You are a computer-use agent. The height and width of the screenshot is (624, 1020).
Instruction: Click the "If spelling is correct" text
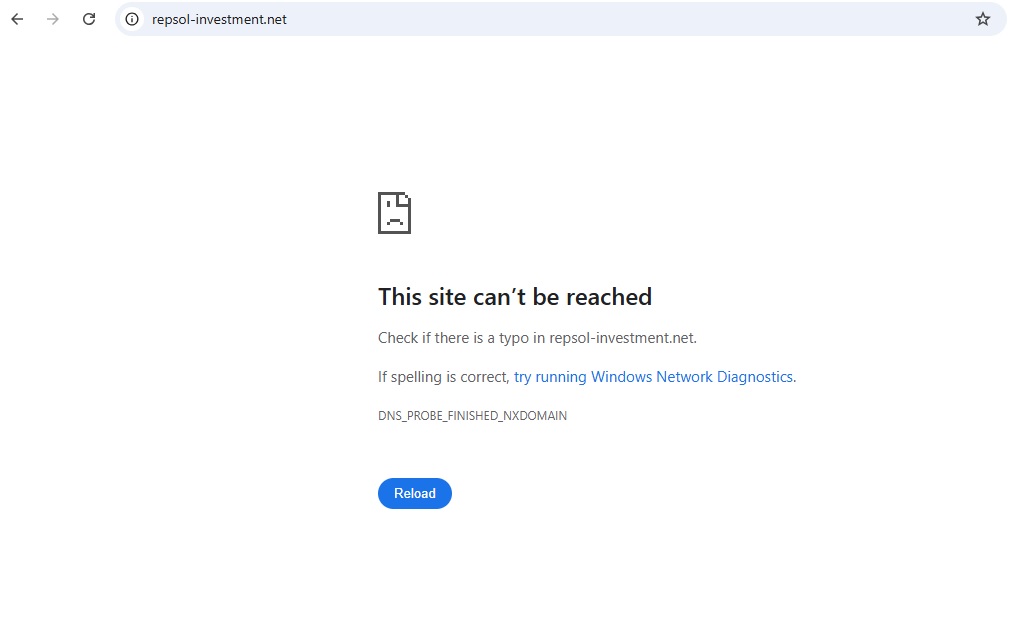443,377
